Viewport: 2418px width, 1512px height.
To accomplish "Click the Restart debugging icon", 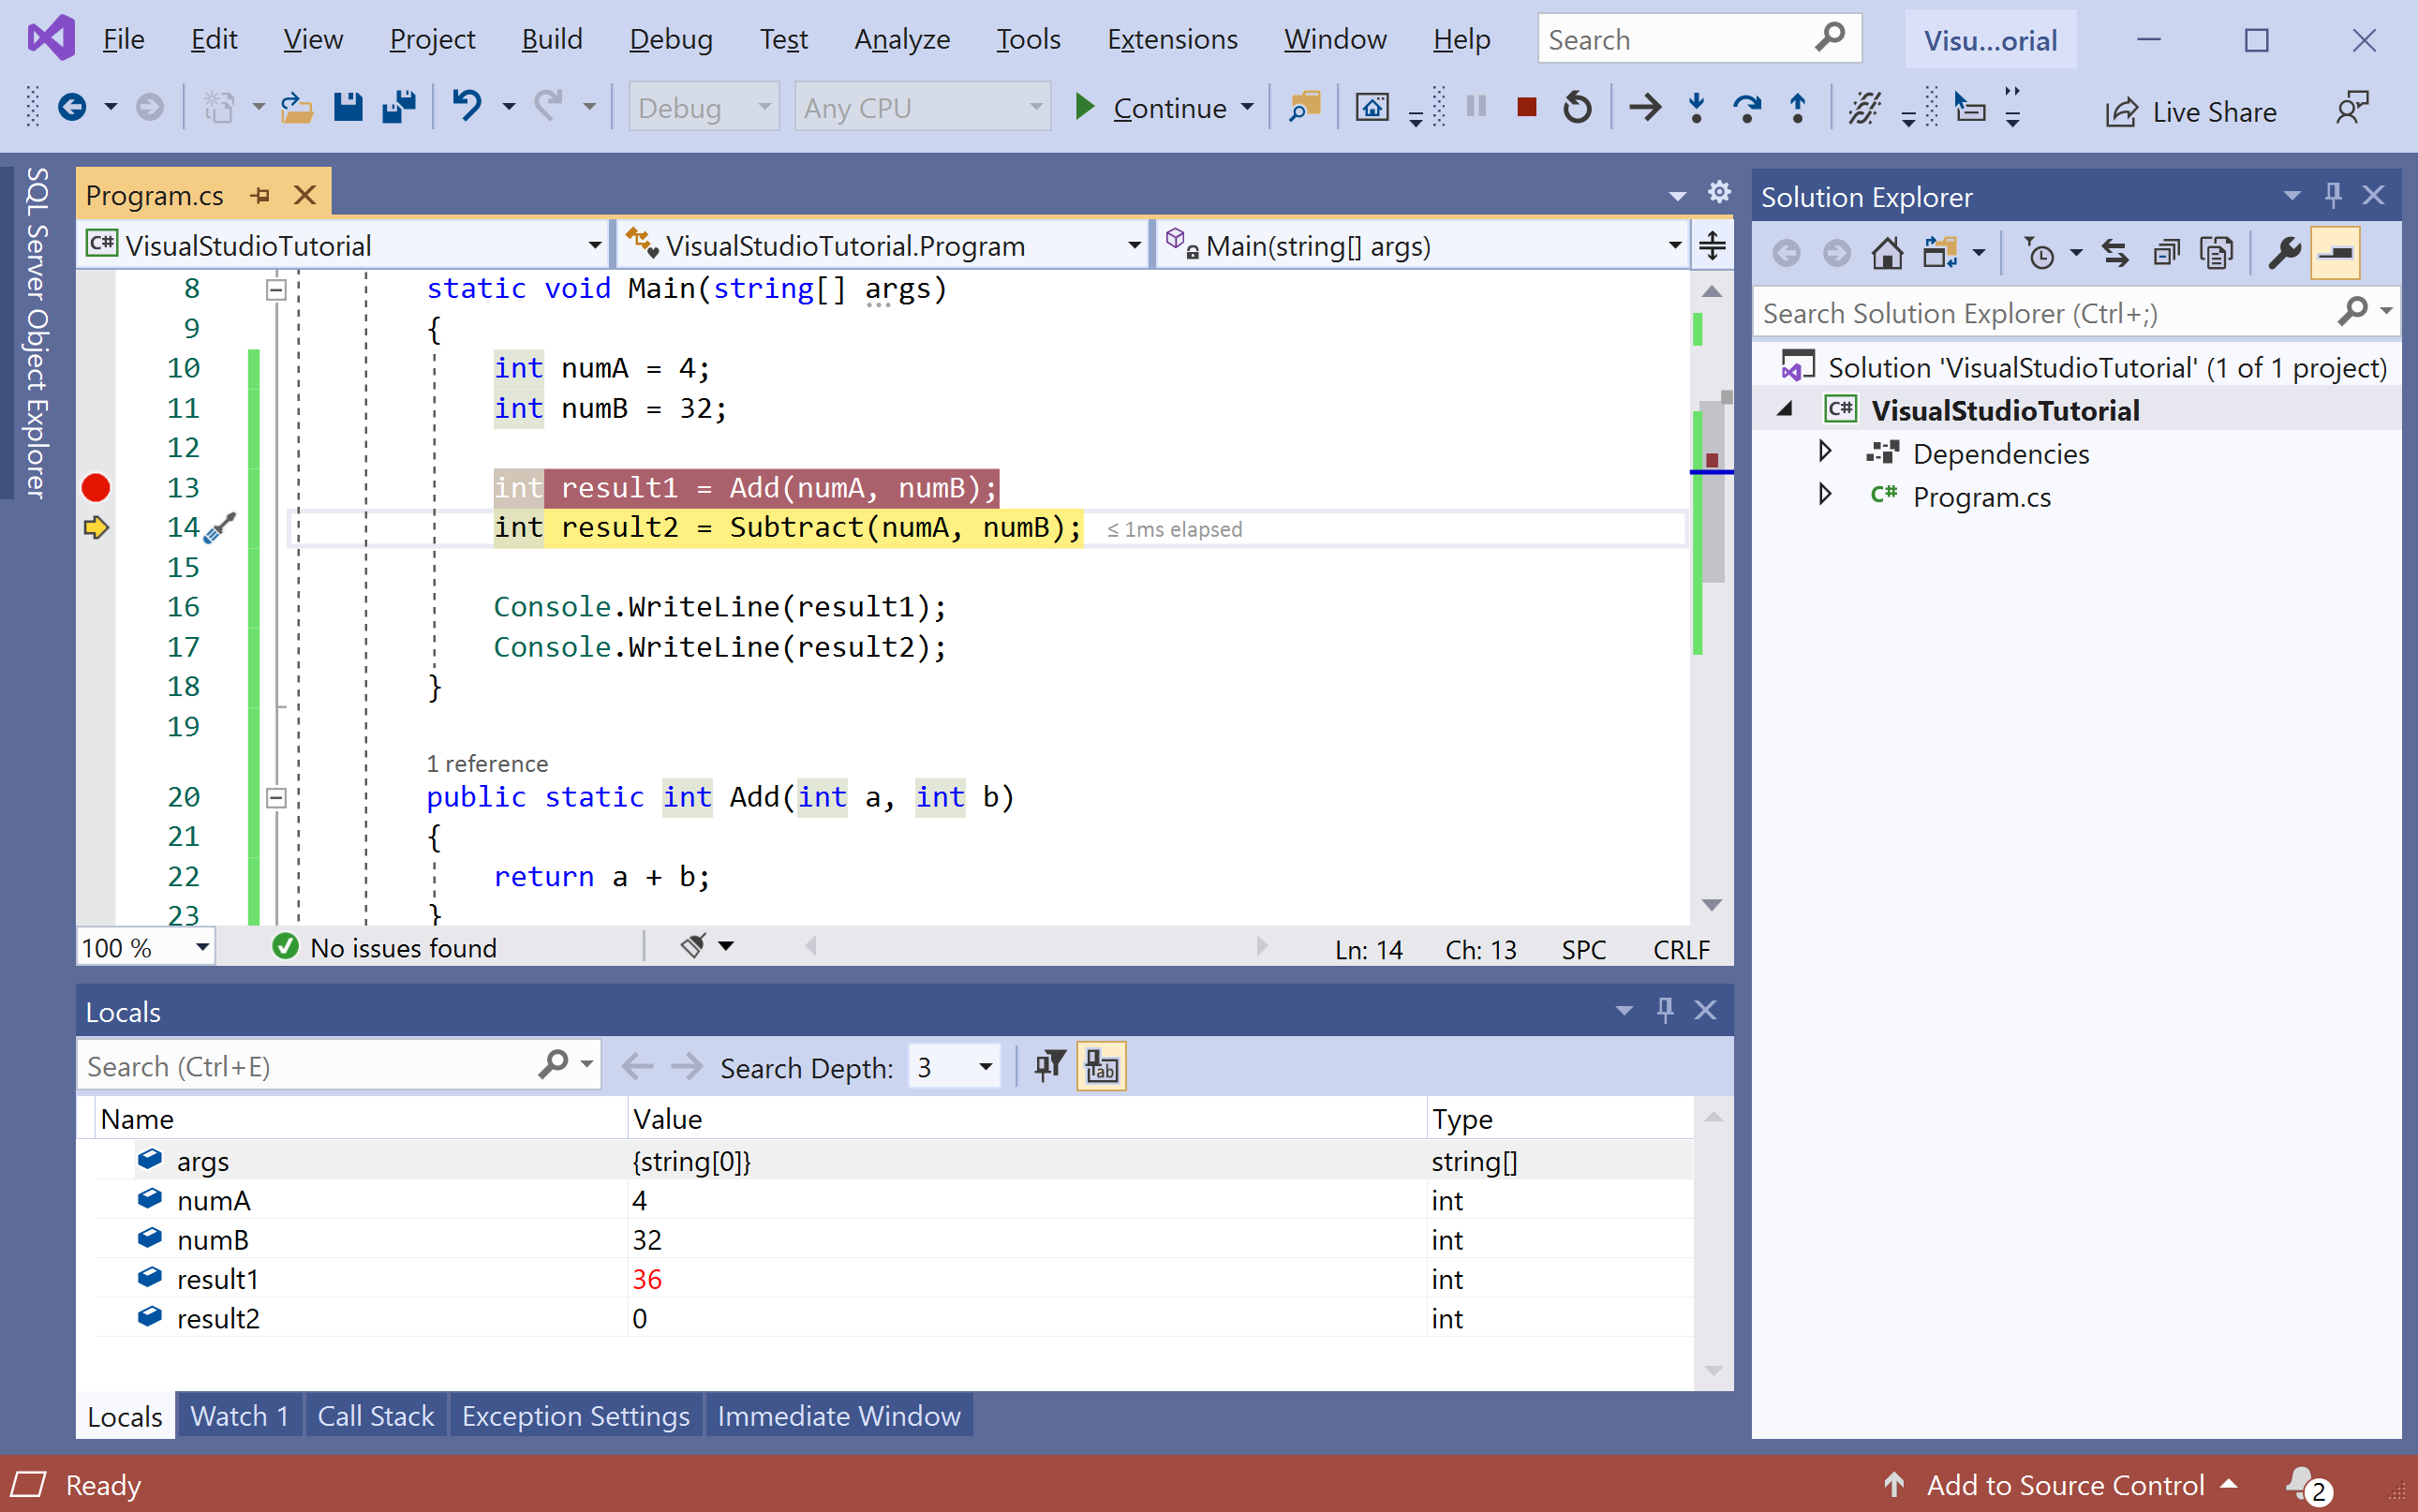I will click(x=1577, y=107).
